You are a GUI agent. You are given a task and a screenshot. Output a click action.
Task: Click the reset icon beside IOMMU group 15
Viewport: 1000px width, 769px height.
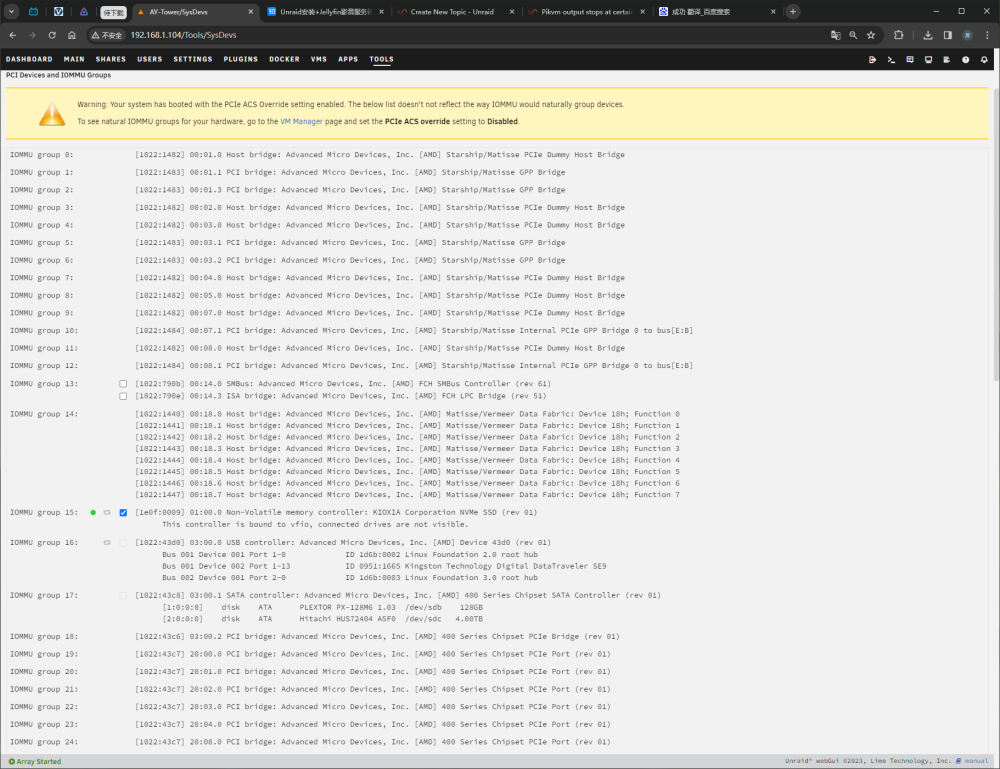coord(107,513)
